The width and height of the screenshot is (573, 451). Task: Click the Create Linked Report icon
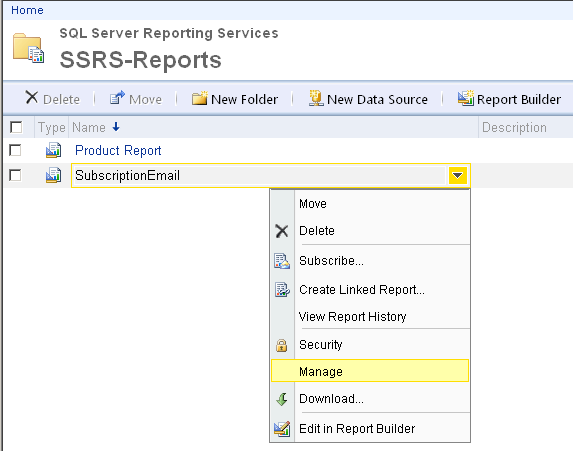tap(282, 290)
